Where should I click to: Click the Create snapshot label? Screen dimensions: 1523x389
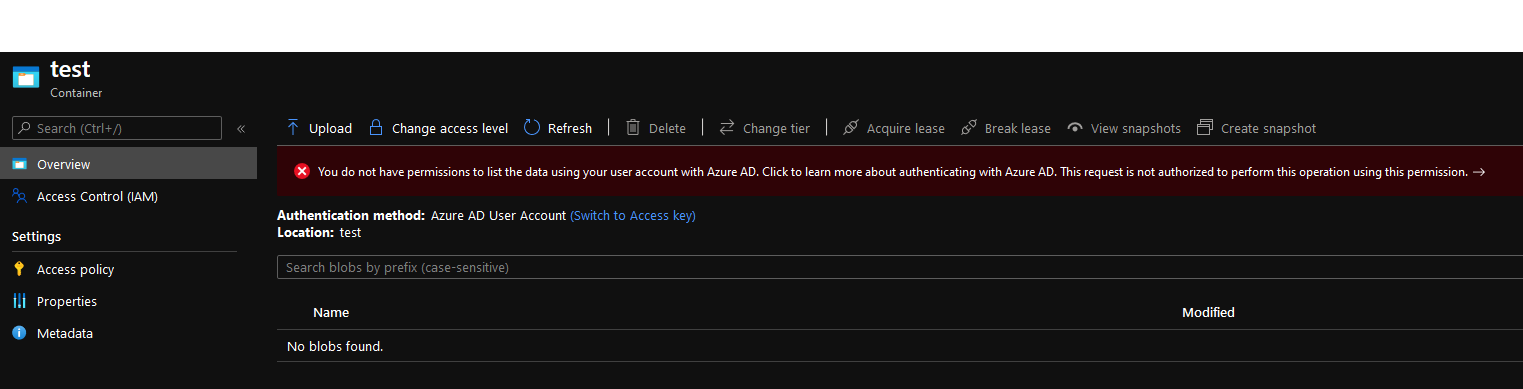pos(1269,128)
